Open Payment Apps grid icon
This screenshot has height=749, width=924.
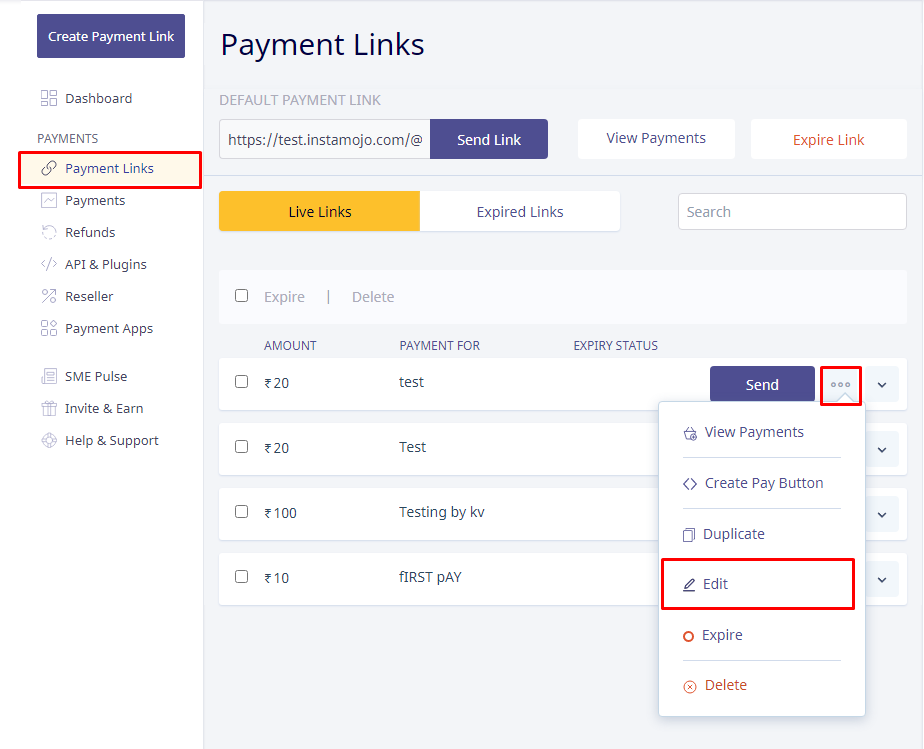tap(48, 328)
